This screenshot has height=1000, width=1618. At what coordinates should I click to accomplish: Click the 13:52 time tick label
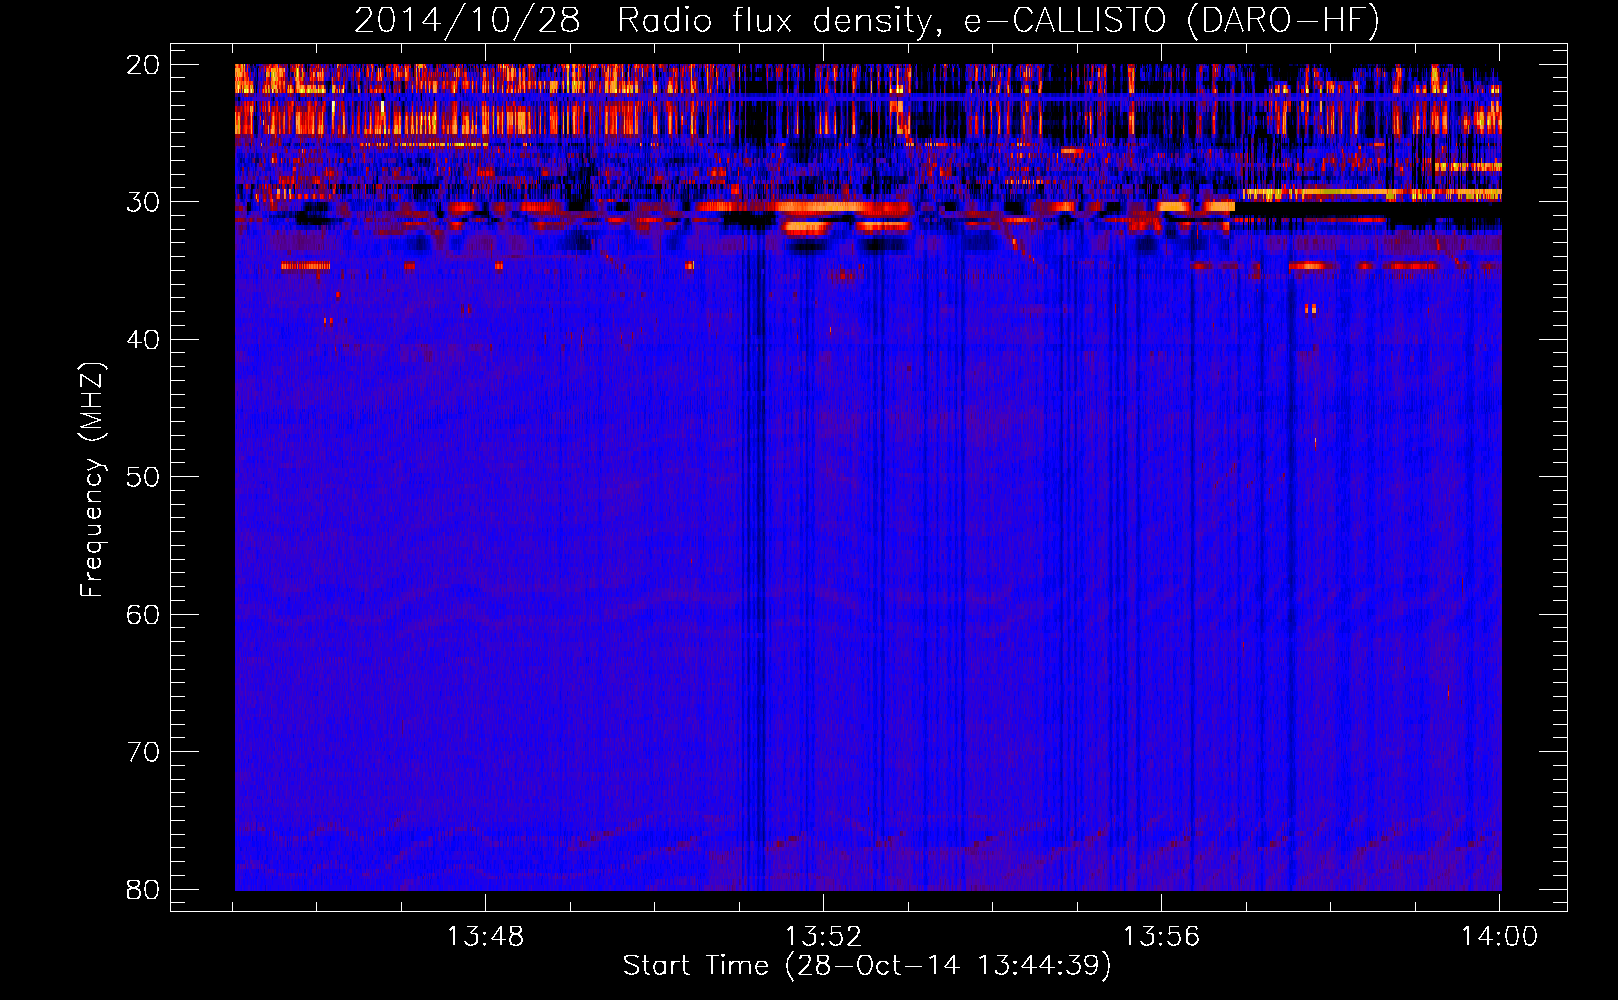pyautogui.click(x=823, y=937)
